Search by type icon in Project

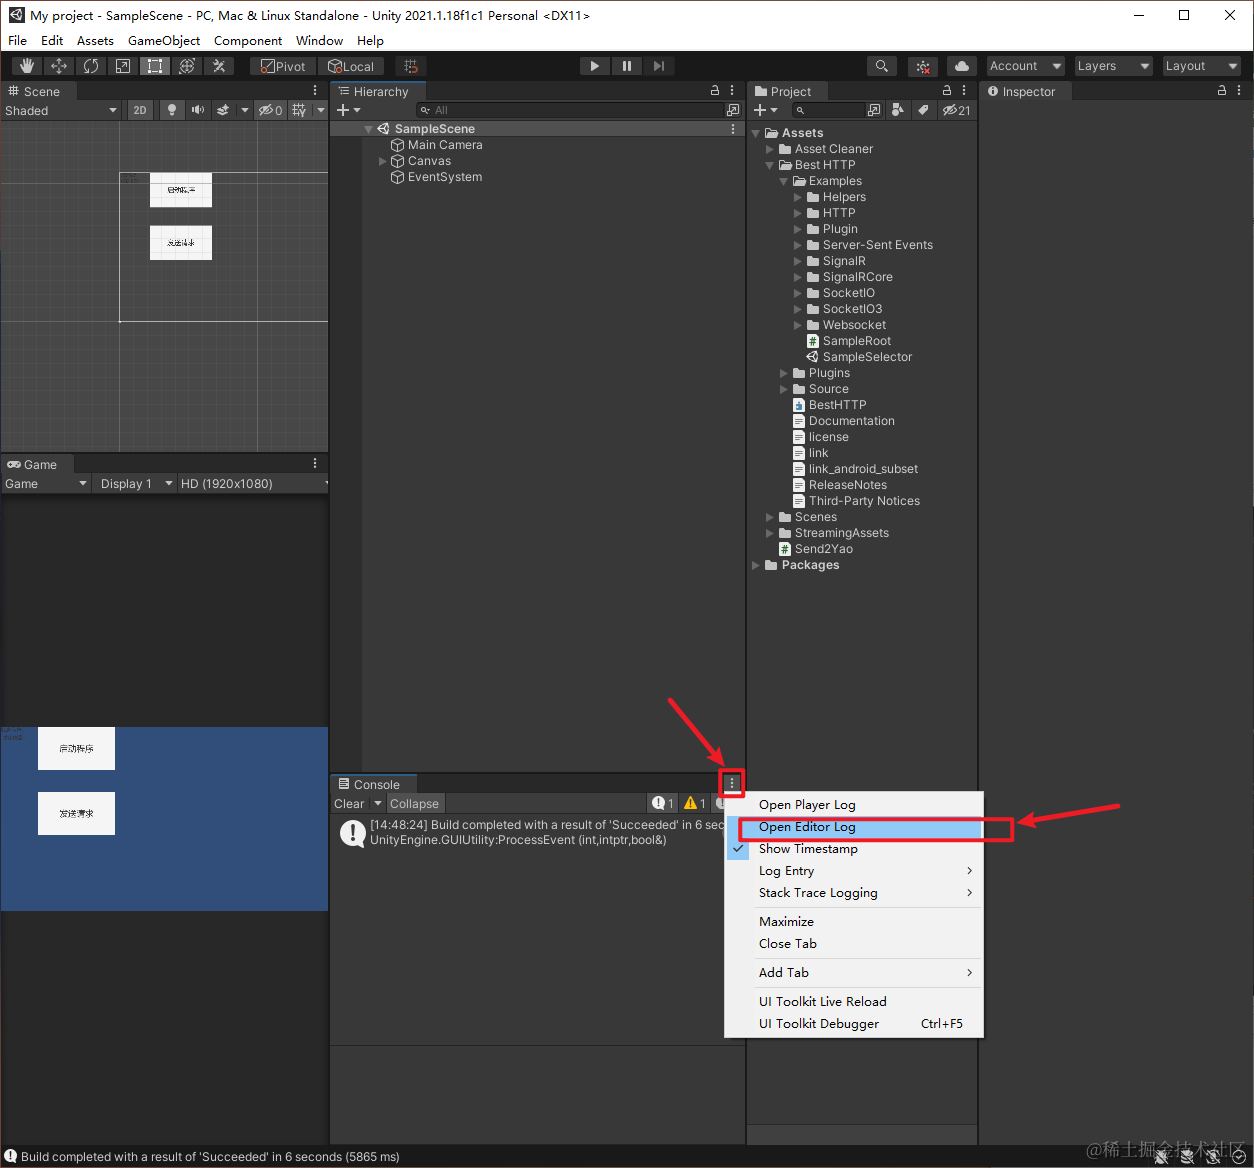click(897, 110)
